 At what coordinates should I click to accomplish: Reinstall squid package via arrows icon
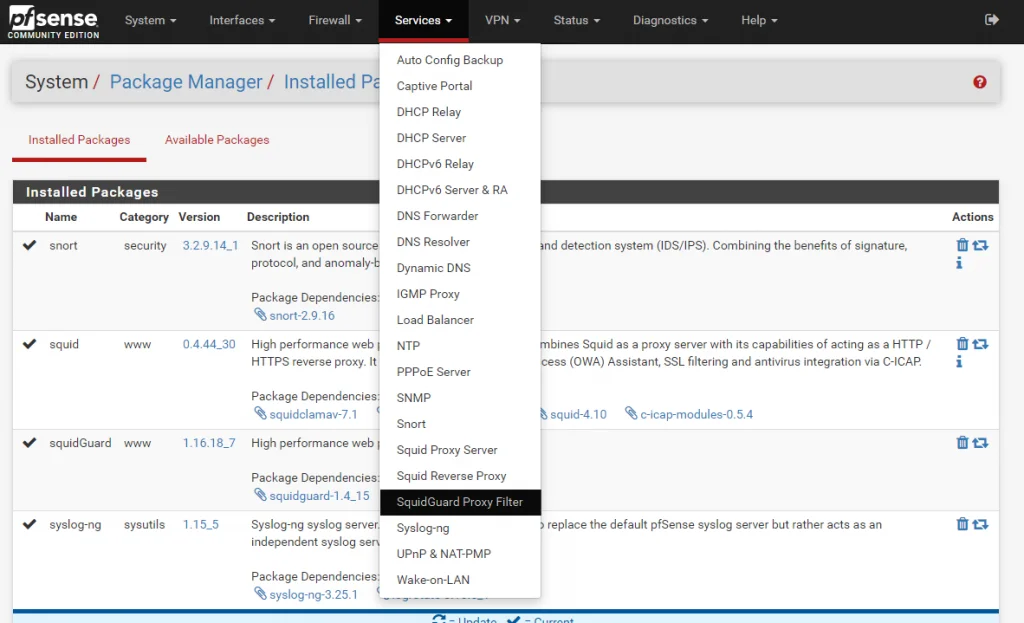980,343
